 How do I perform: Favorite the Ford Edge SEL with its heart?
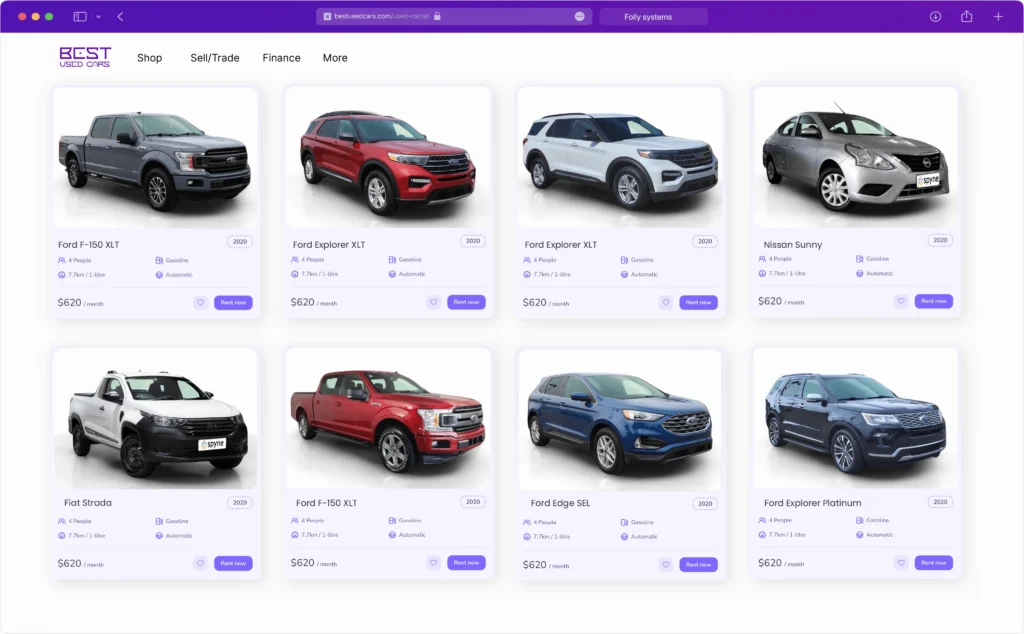(x=665, y=564)
